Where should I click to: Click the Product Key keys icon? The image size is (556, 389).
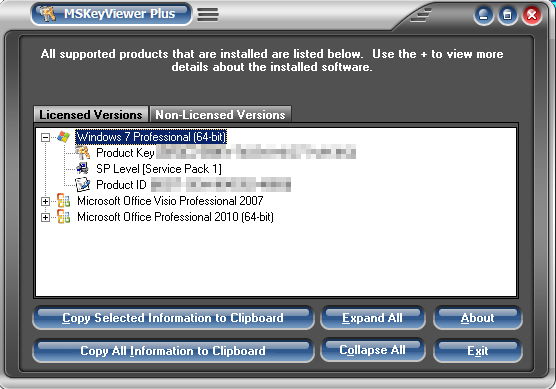83,153
